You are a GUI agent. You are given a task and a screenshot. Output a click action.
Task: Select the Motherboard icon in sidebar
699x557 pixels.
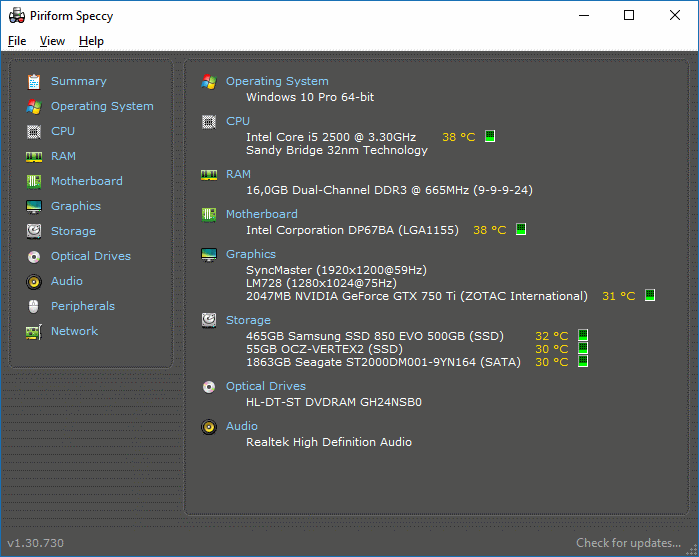(x=34, y=182)
